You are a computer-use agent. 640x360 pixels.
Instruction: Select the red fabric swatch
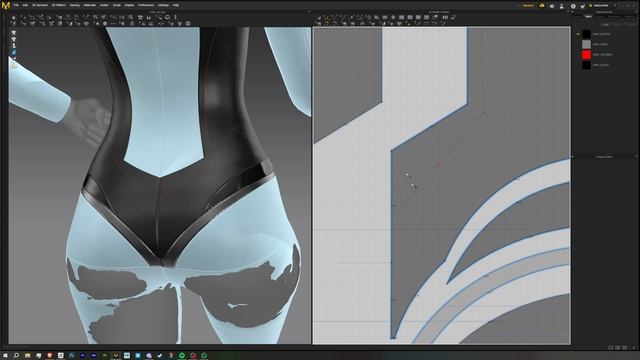pos(587,55)
